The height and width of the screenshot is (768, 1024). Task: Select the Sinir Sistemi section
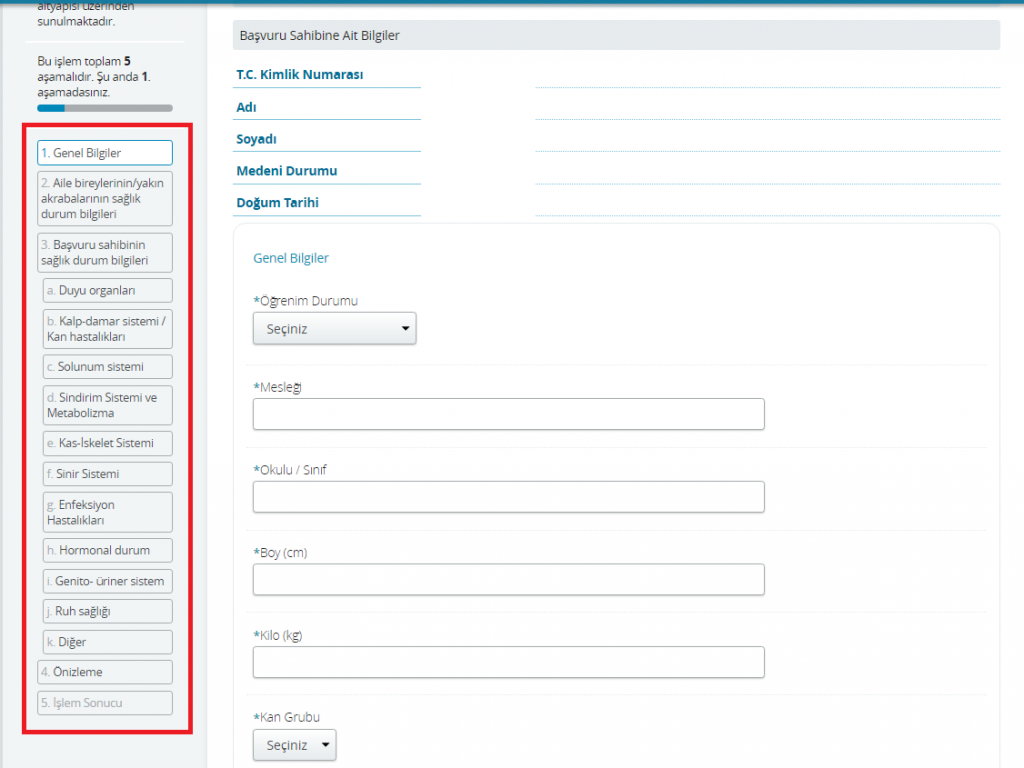point(108,474)
